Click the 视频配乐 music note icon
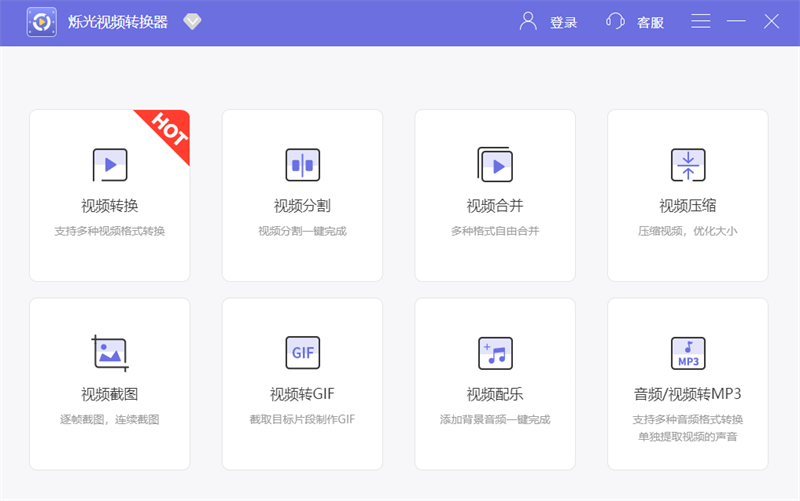 pyautogui.click(x=495, y=352)
